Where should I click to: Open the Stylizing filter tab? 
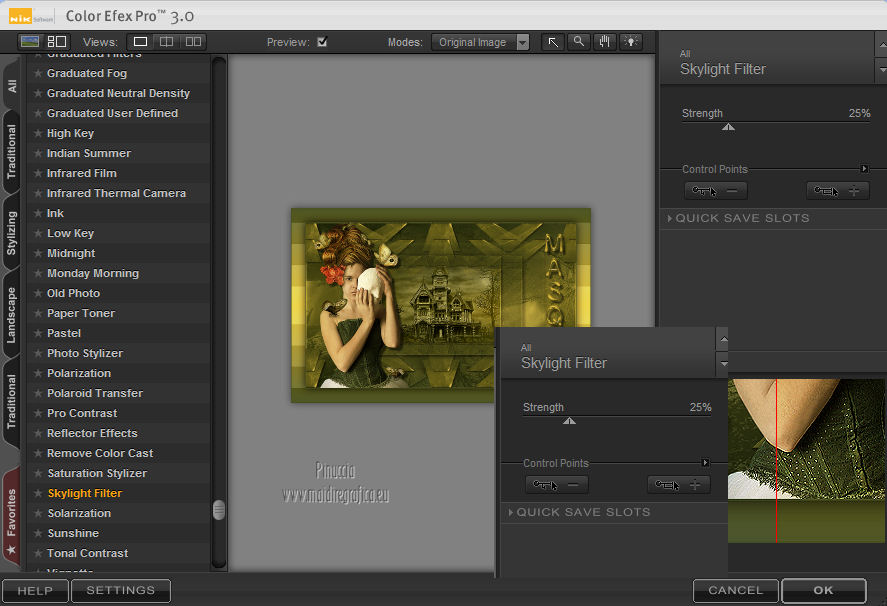pyautogui.click(x=12, y=233)
